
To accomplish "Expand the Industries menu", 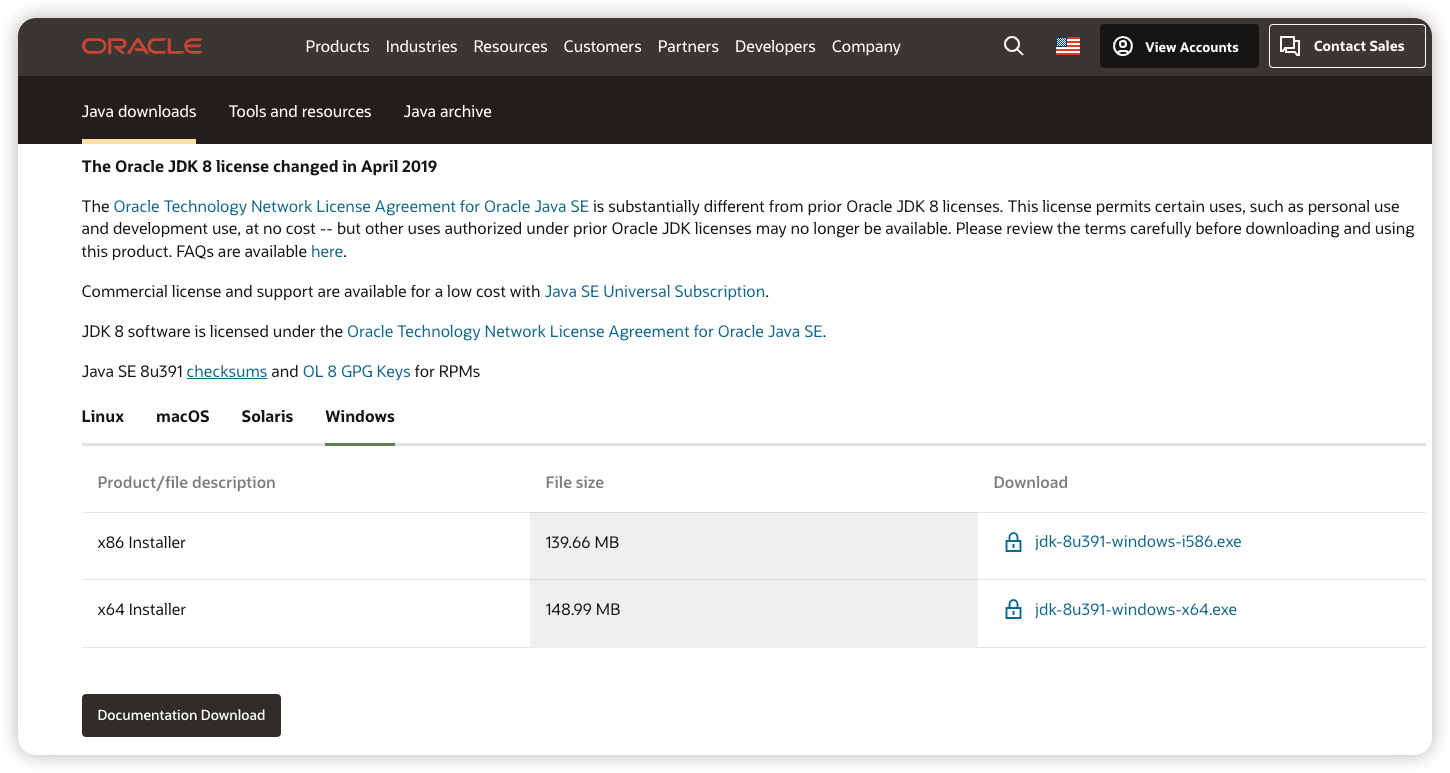I will 421,46.
